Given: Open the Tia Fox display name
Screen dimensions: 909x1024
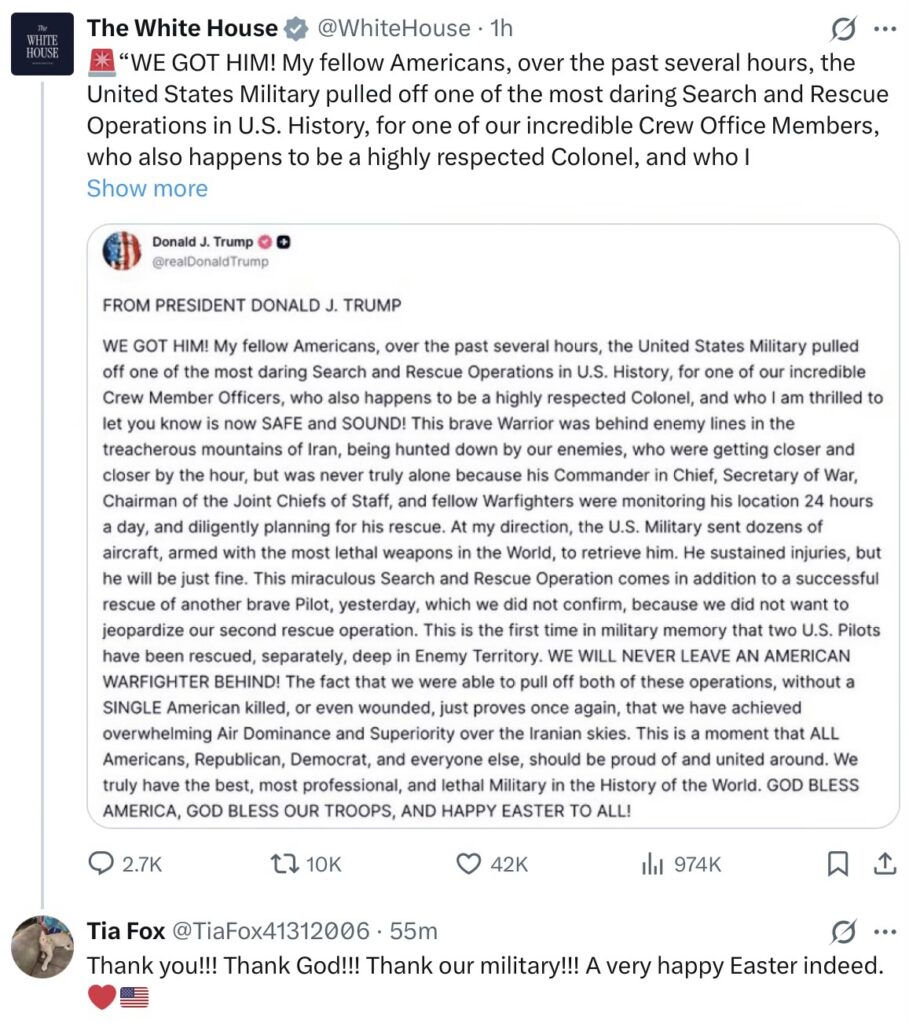Looking at the screenshot, I should (124, 931).
